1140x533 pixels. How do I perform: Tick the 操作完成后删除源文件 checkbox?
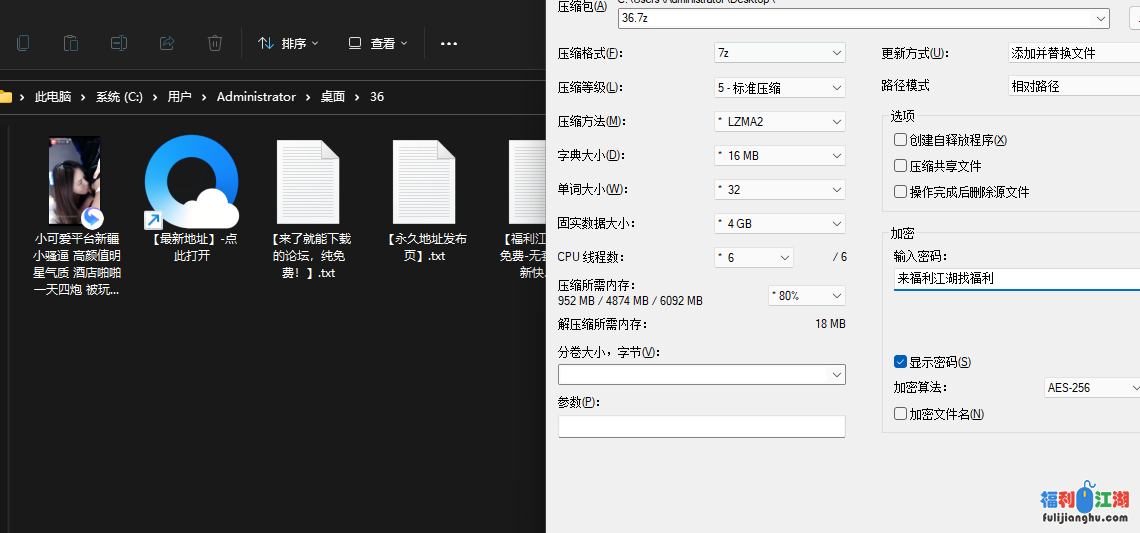tap(901, 192)
